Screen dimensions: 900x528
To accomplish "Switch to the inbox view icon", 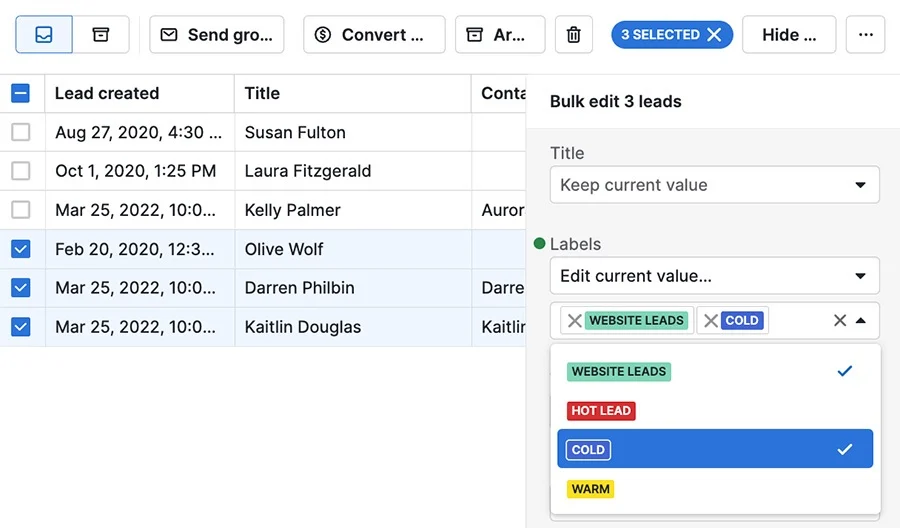I will [44, 34].
